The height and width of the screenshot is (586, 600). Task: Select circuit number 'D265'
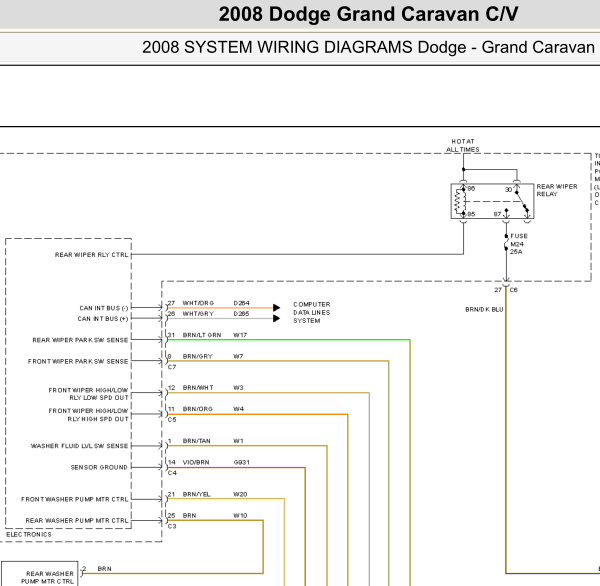coord(241,313)
